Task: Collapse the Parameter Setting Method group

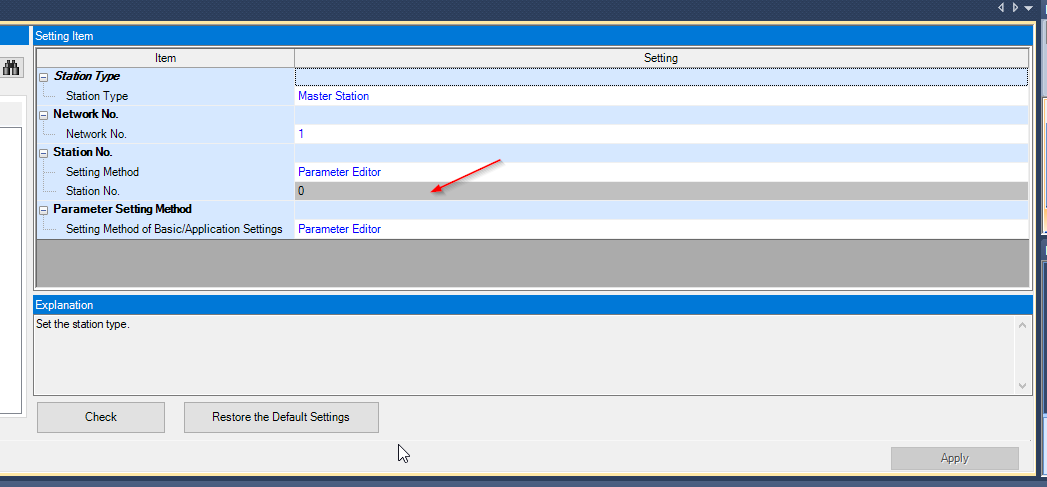Action: tap(44, 210)
